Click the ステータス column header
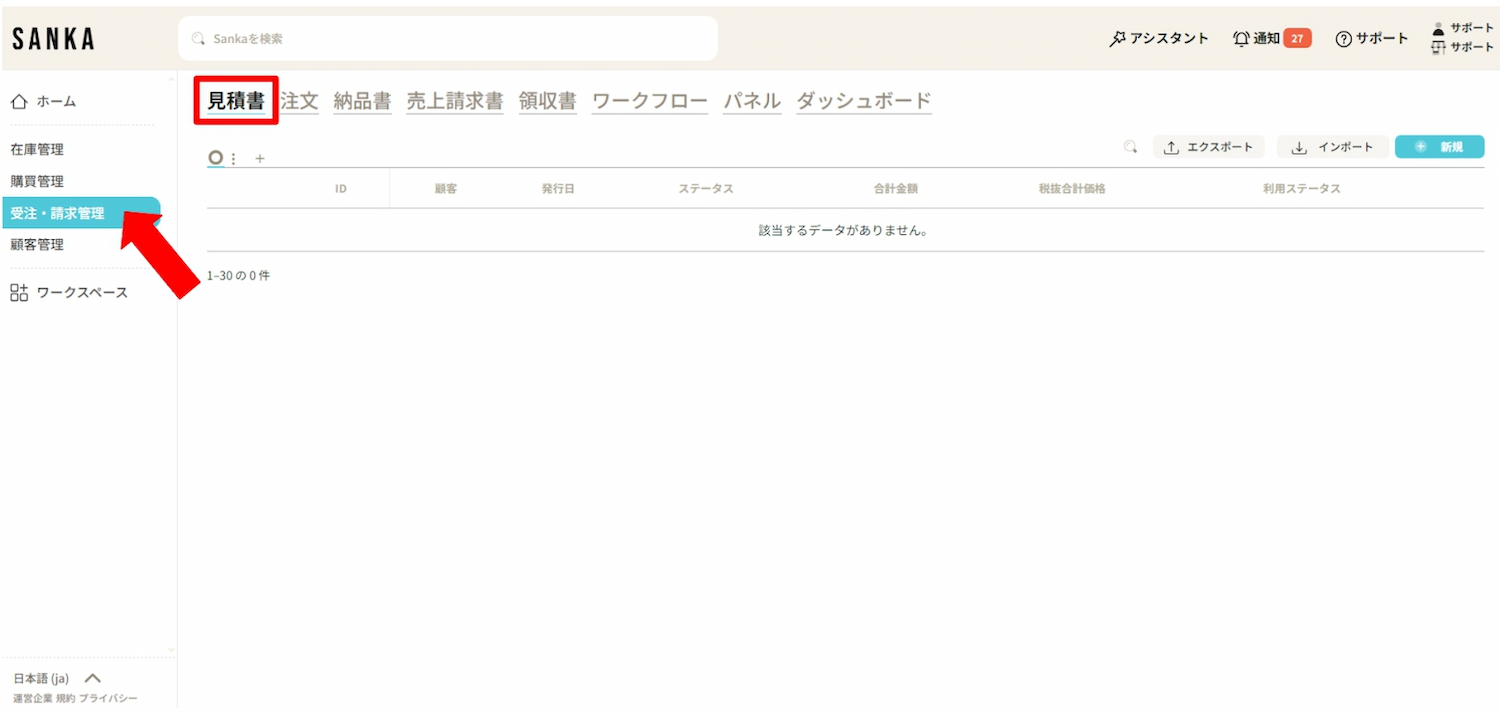This screenshot has height=712, width=1500. pyautogui.click(x=706, y=189)
